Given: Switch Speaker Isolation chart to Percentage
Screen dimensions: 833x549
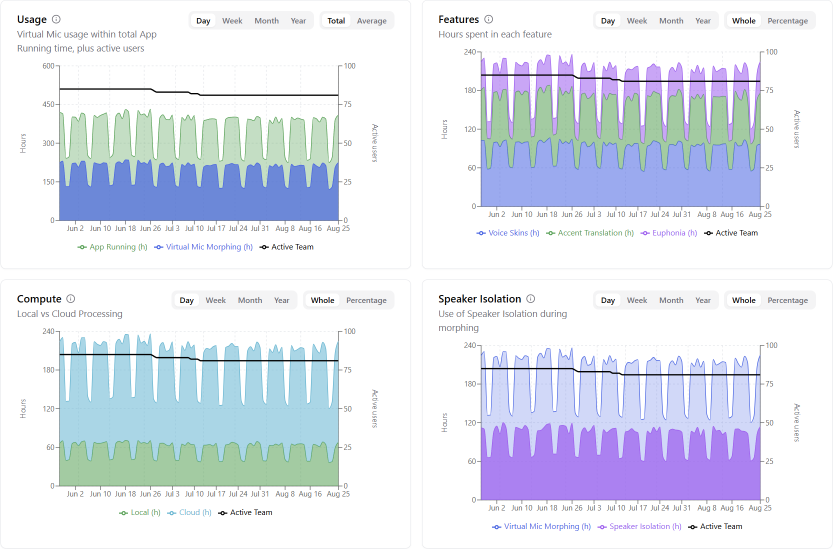Looking at the screenshot, I should [x=788, y=300].
